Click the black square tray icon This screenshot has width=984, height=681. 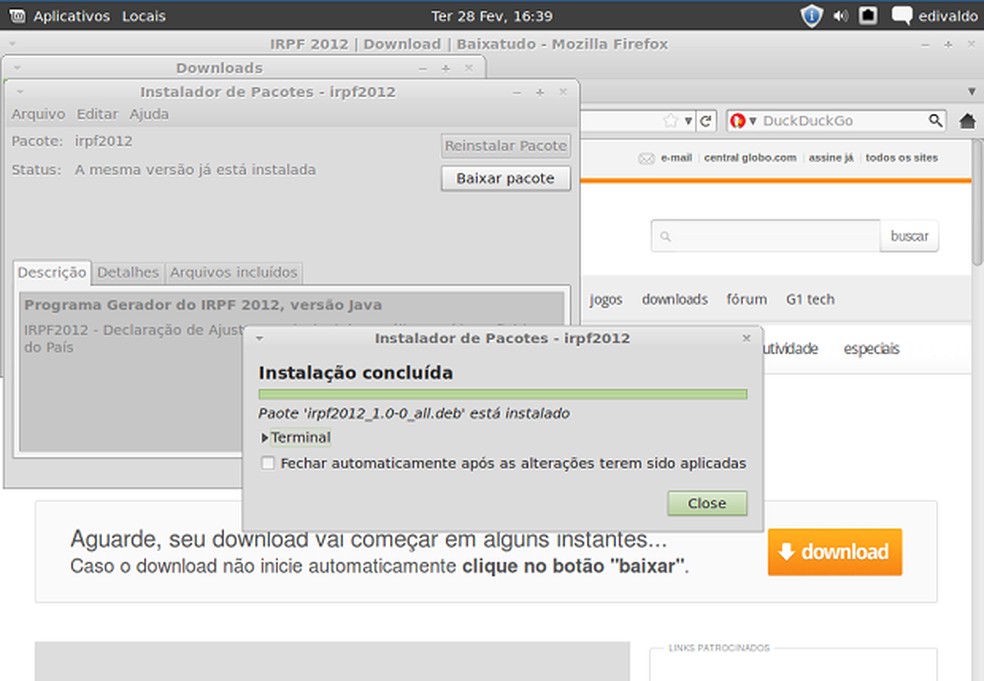coord(868,15)
